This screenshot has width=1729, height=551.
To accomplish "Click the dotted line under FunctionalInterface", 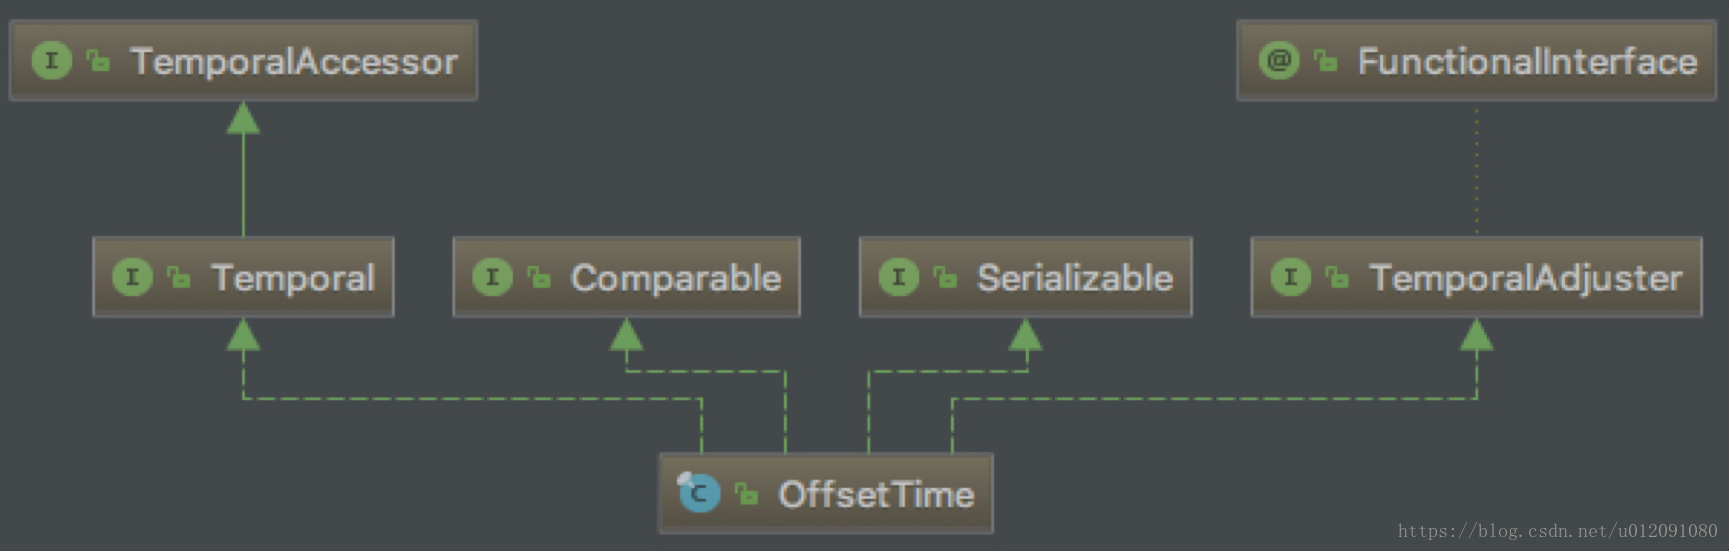I will pyautogui.click(x=1477, y=170).
